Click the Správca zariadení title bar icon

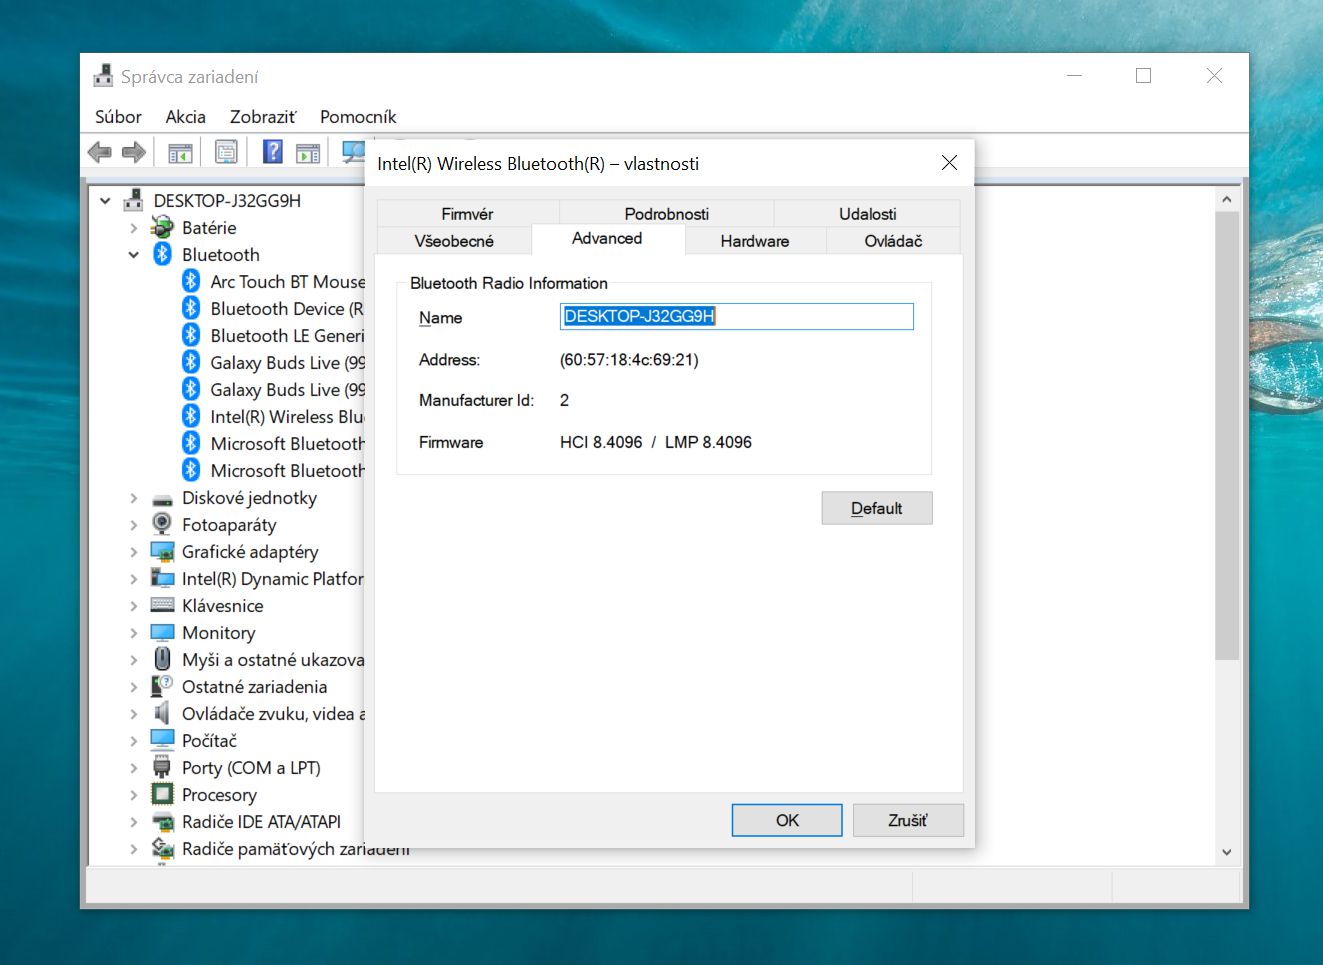tap(103, 76)
